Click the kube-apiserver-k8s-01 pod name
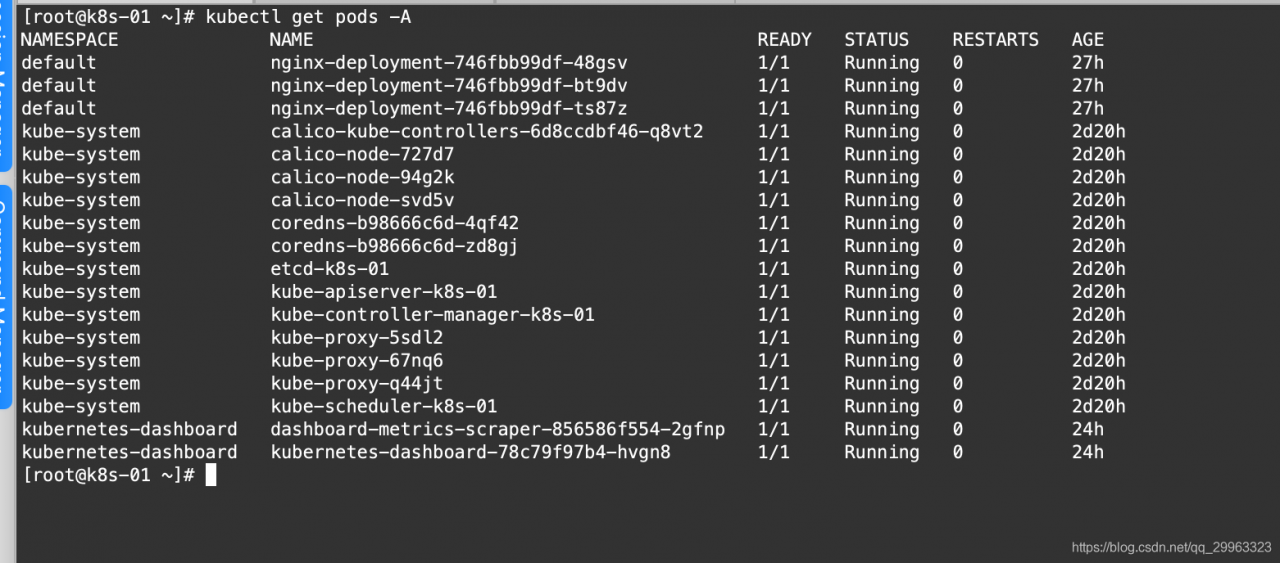Viewport: 1280px width, 563px height. click(x=384, y=292)
